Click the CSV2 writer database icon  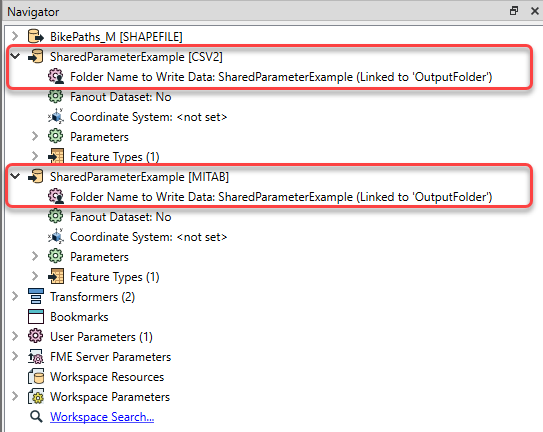(36, 56)
